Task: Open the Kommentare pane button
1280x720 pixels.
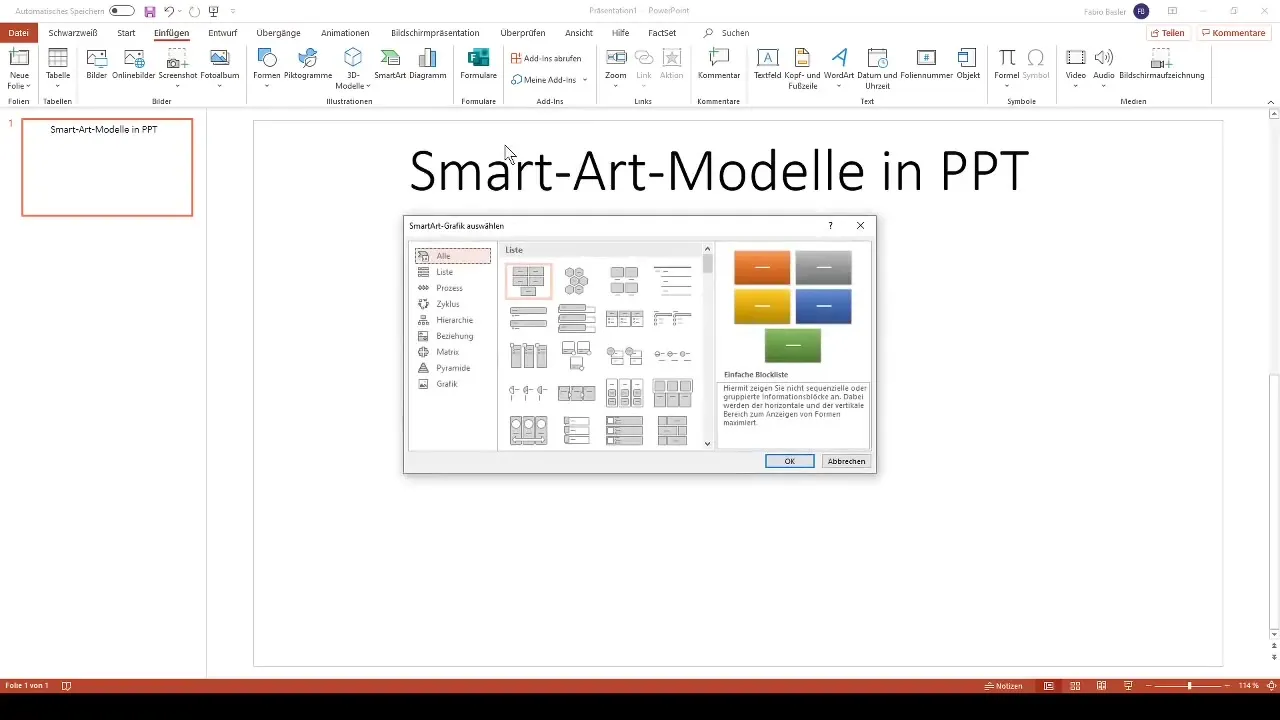Action: pos(1233,33)
